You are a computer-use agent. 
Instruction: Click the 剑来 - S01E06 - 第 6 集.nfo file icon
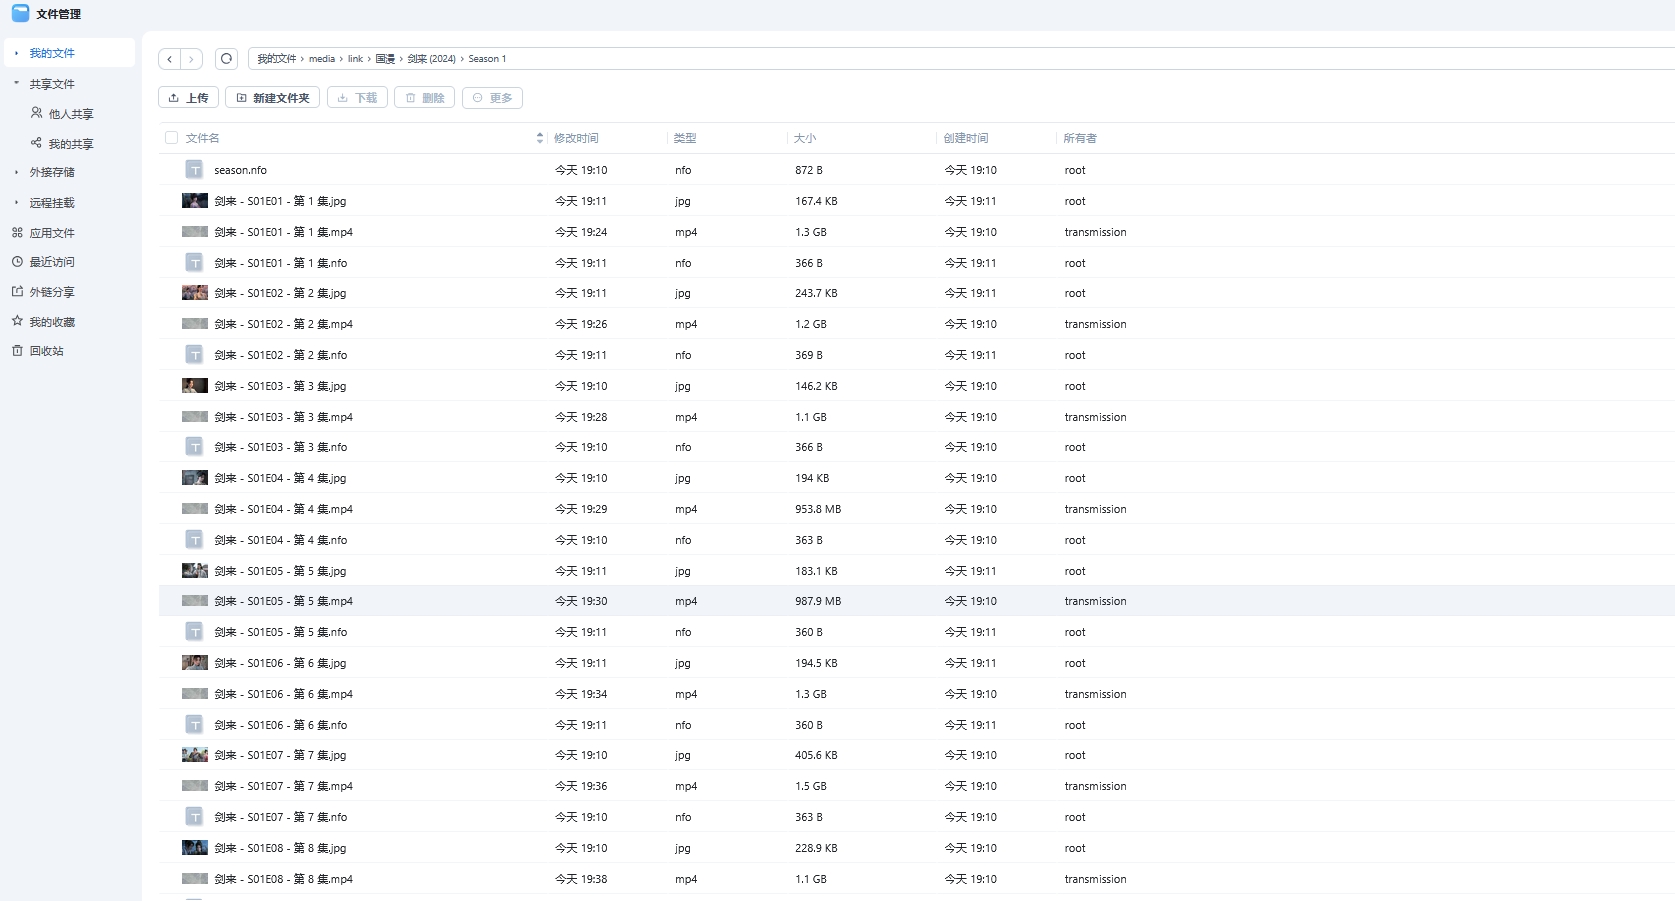point(195,725)
